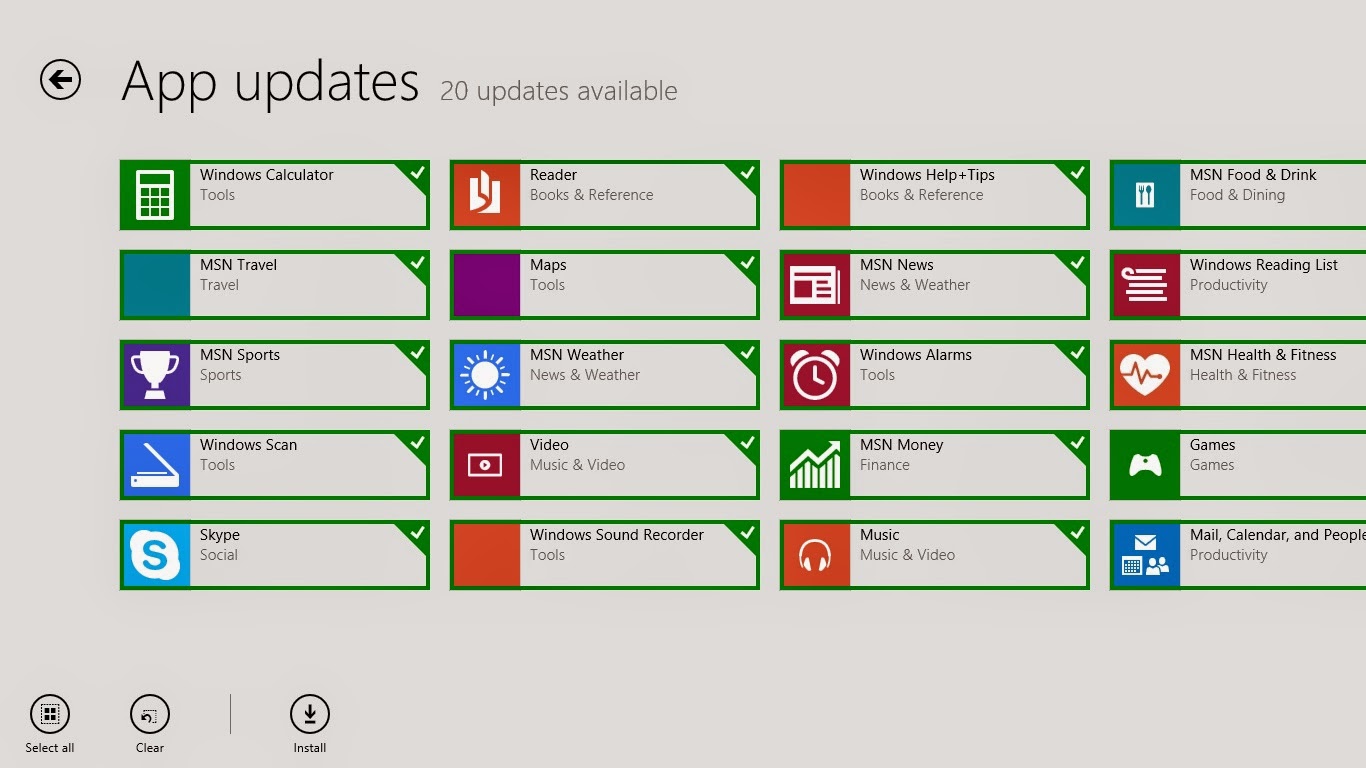Click the "App updates" page title
Image resolution: width=1366 pixels, height=768 pixels.
pos(270,82)
